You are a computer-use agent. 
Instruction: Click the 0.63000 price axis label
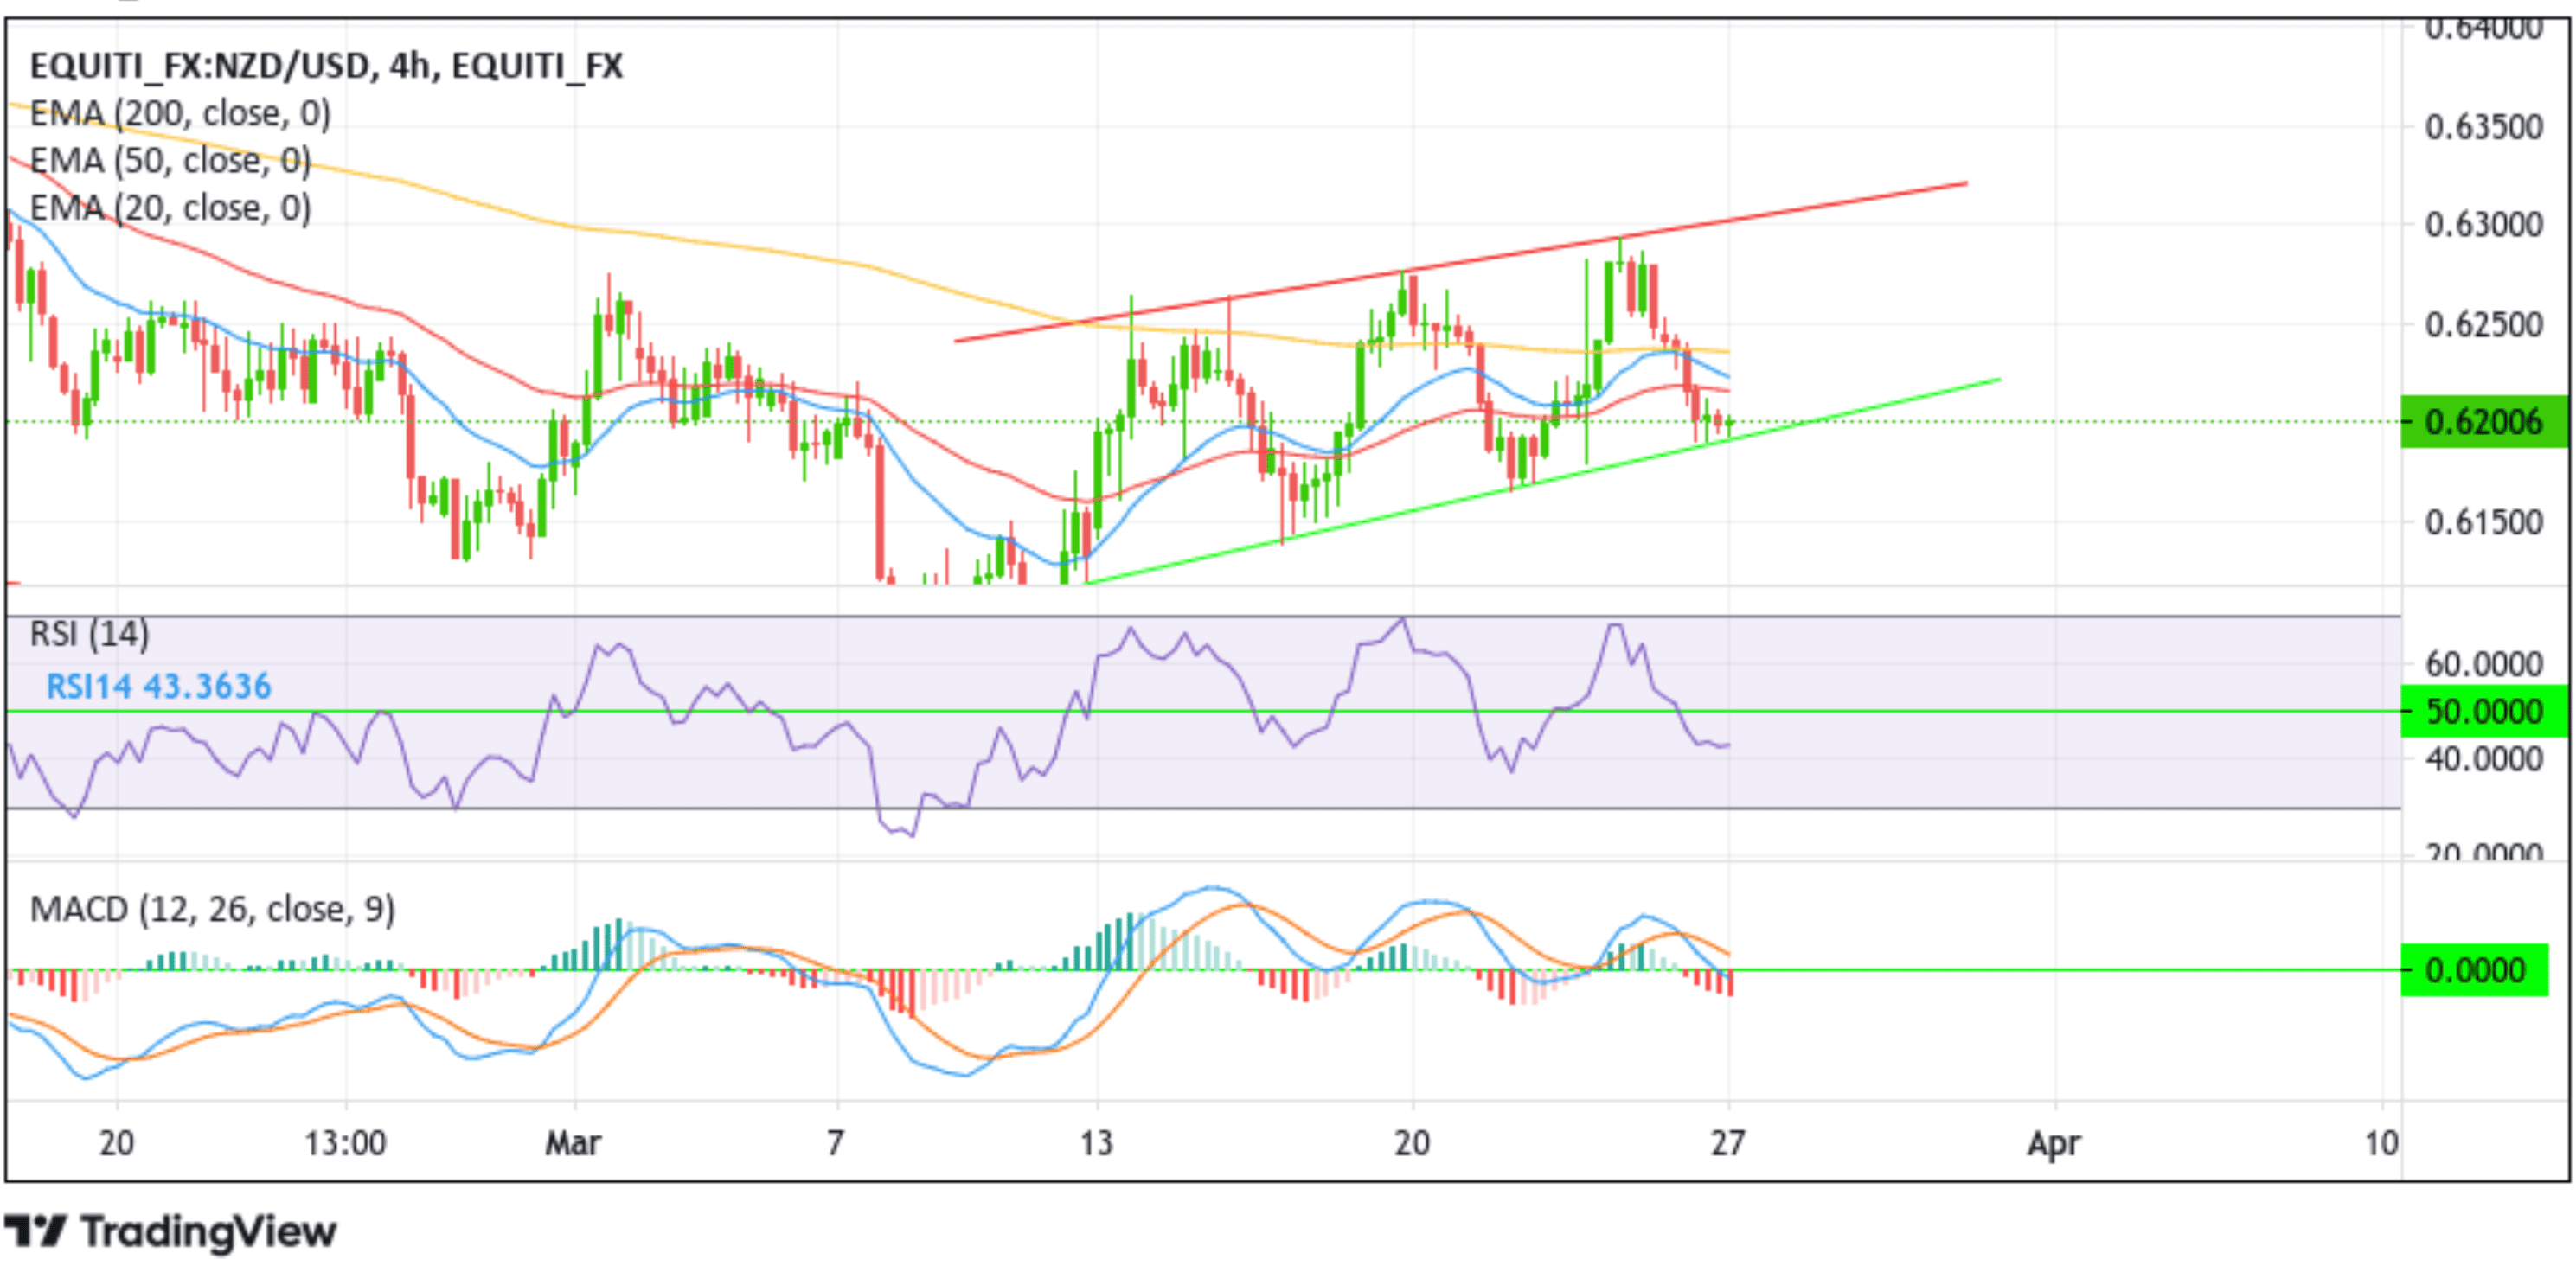[x=2484, y=224]
